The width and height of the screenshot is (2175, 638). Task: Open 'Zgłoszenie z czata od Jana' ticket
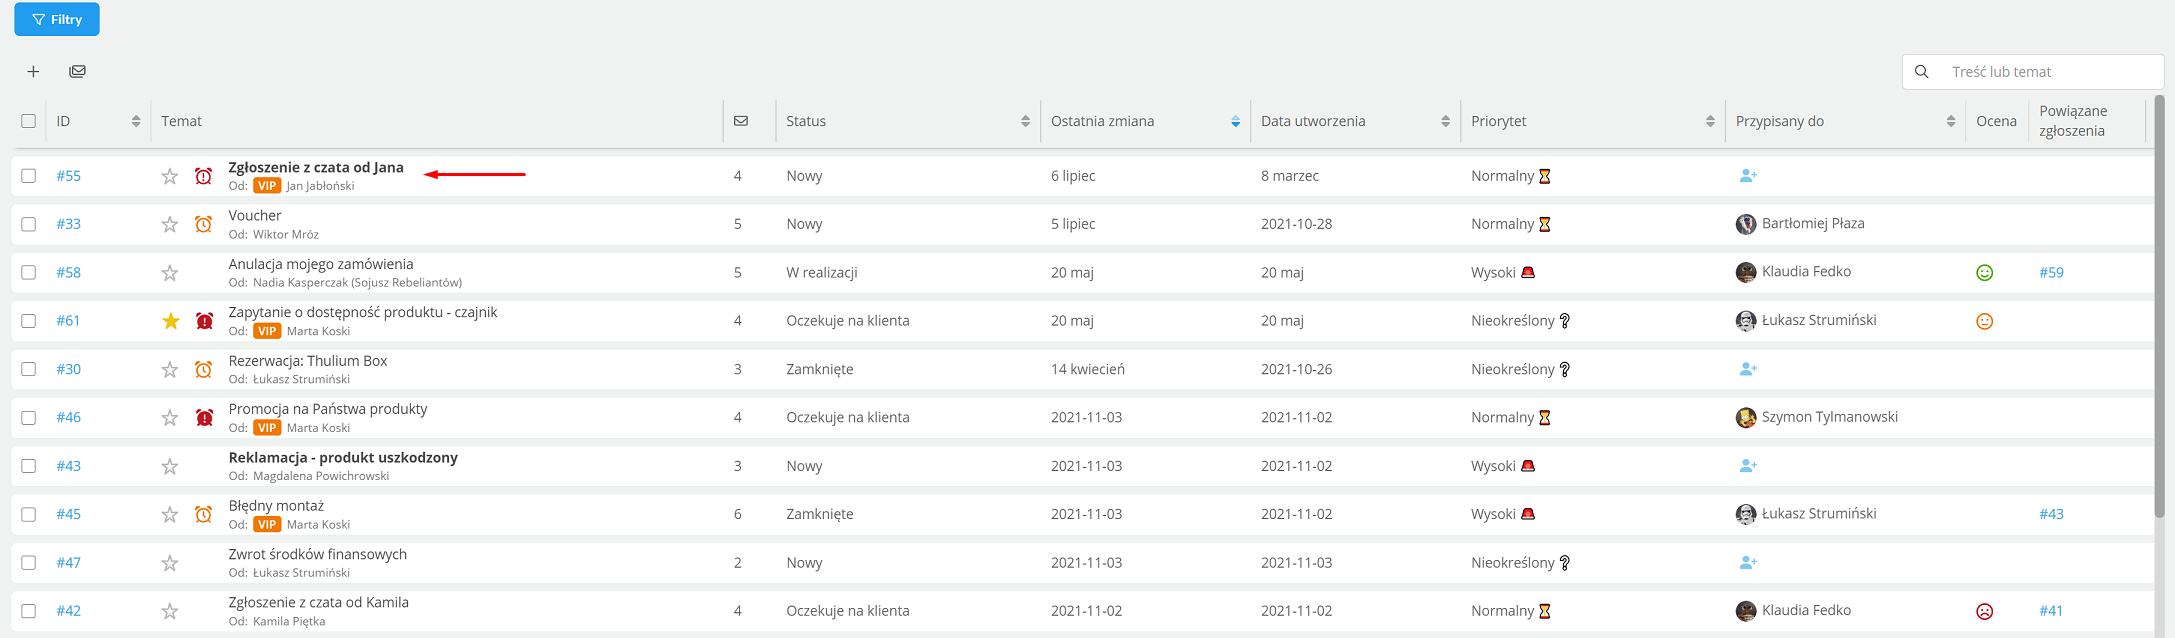[316, 167]
